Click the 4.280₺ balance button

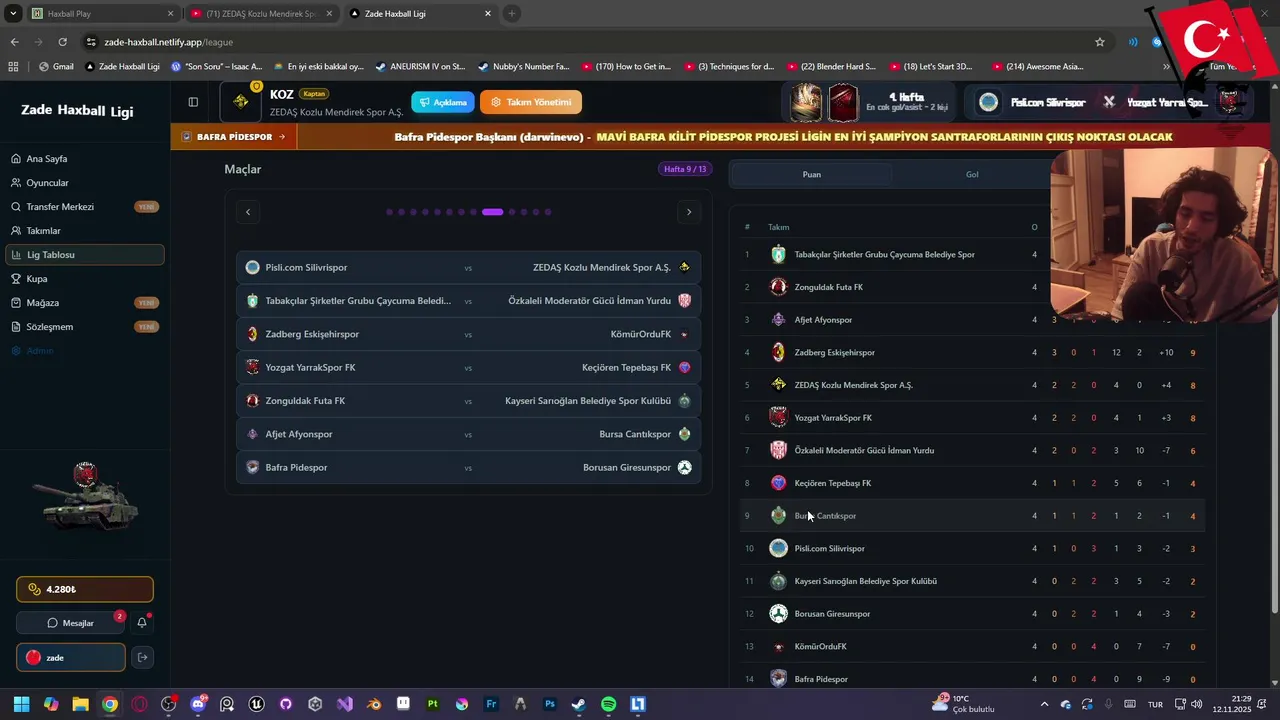point(85,589)
